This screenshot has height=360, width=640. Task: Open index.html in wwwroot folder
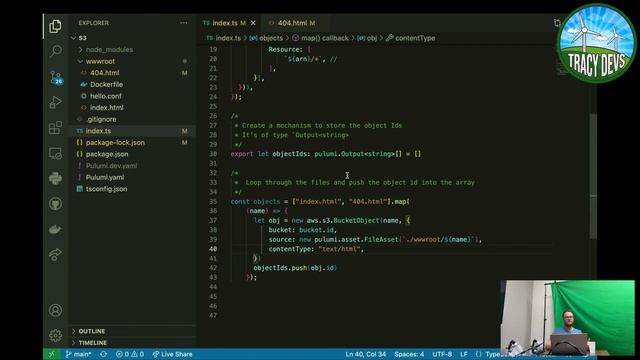pyautogui.click(x=107, y=108)
